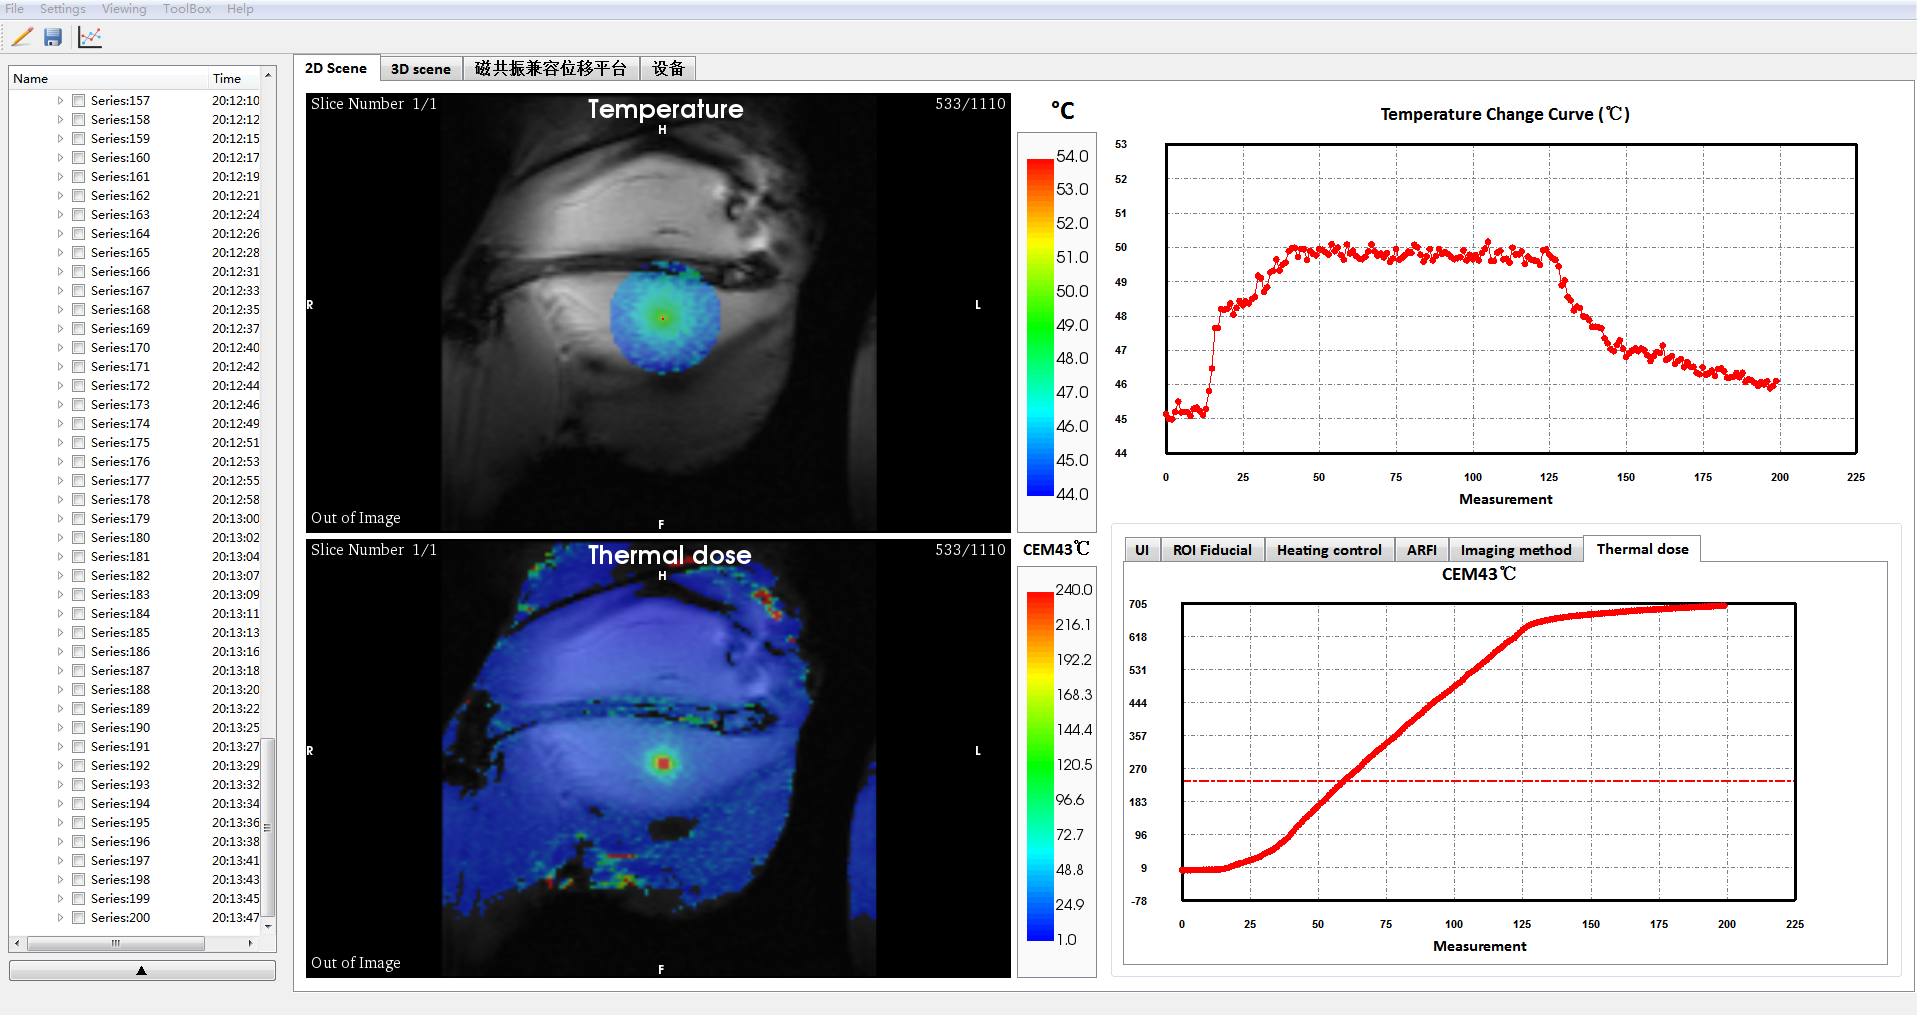Expand the Series:182 tree node
Image resolution: width=1917 pixels, height=1015 pixels.
60,576
